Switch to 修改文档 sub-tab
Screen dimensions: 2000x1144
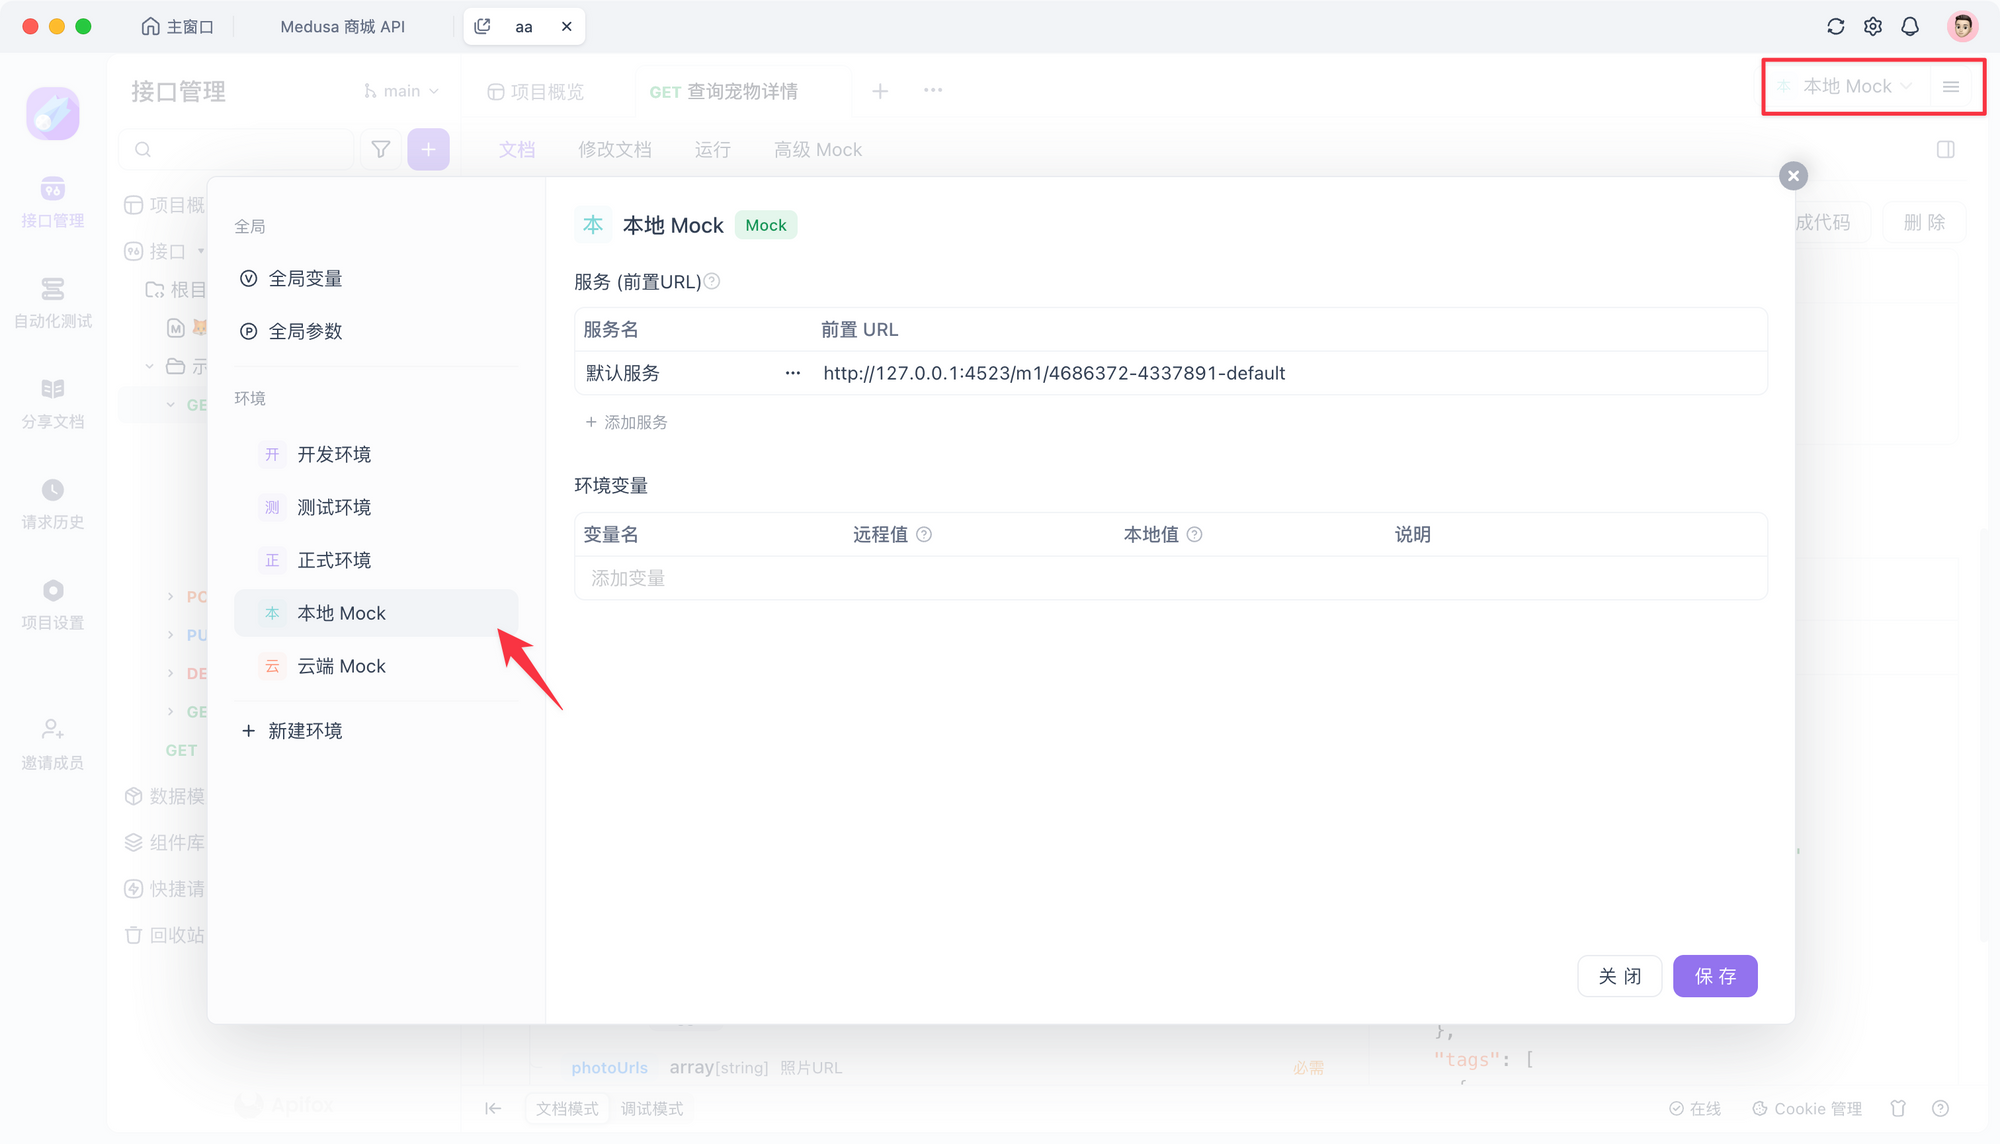point(615,150)
